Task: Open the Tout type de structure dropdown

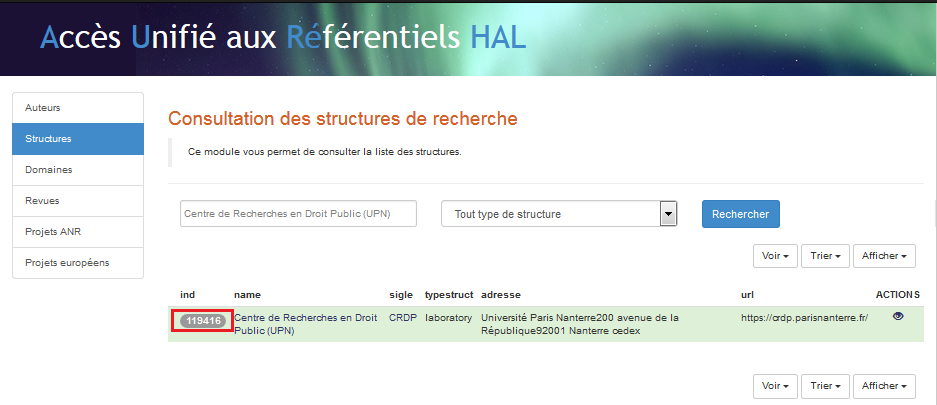Action: pyautogui.click(x=559, y=214)
